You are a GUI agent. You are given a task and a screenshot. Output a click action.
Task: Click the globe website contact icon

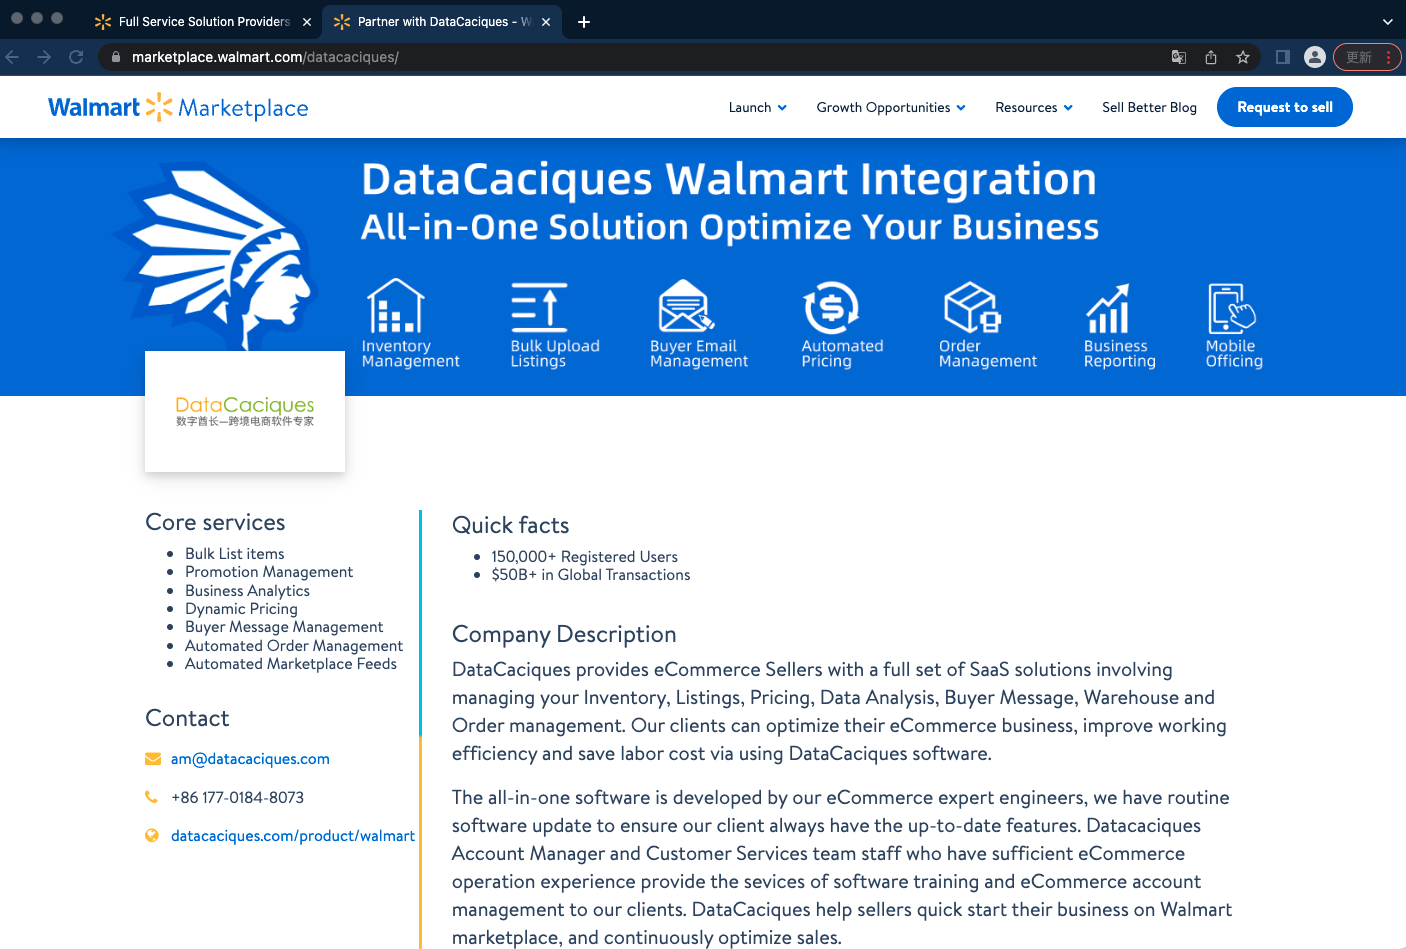pyautogui.click(x=152, y=835)
